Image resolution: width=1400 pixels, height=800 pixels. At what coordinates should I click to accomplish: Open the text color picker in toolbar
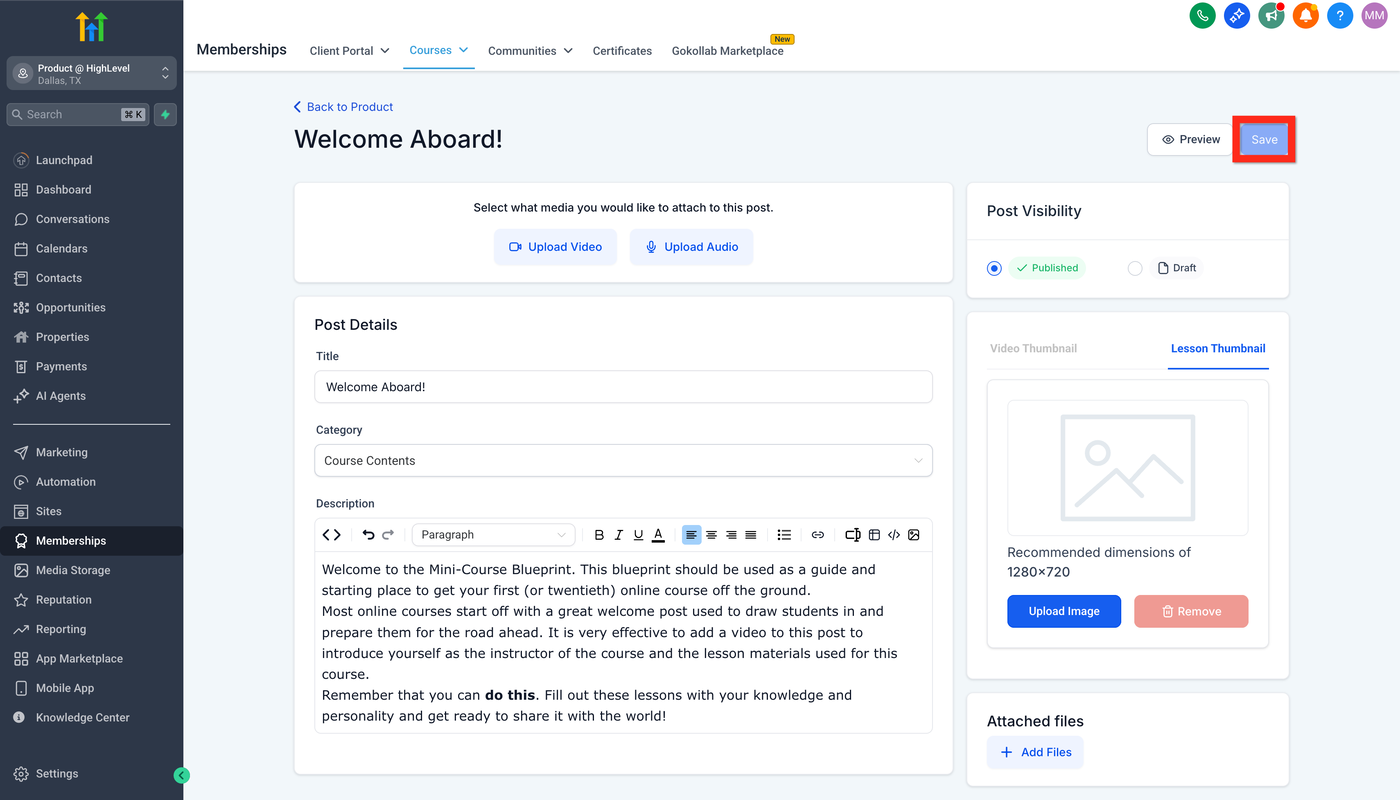(658, 535)
